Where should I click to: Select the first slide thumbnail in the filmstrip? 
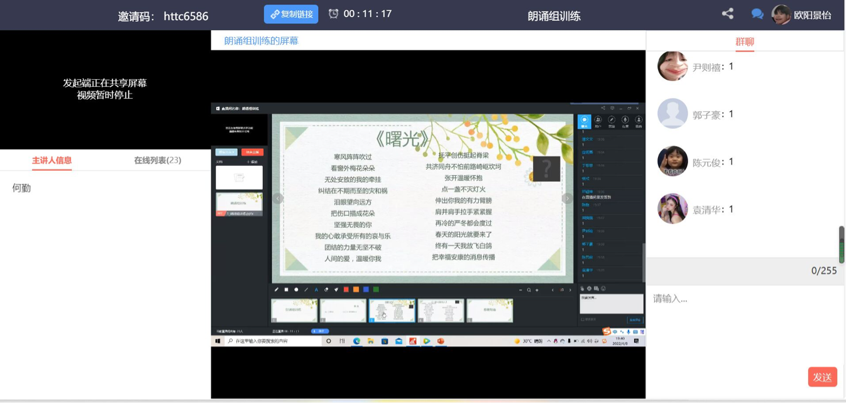(294, 311)
